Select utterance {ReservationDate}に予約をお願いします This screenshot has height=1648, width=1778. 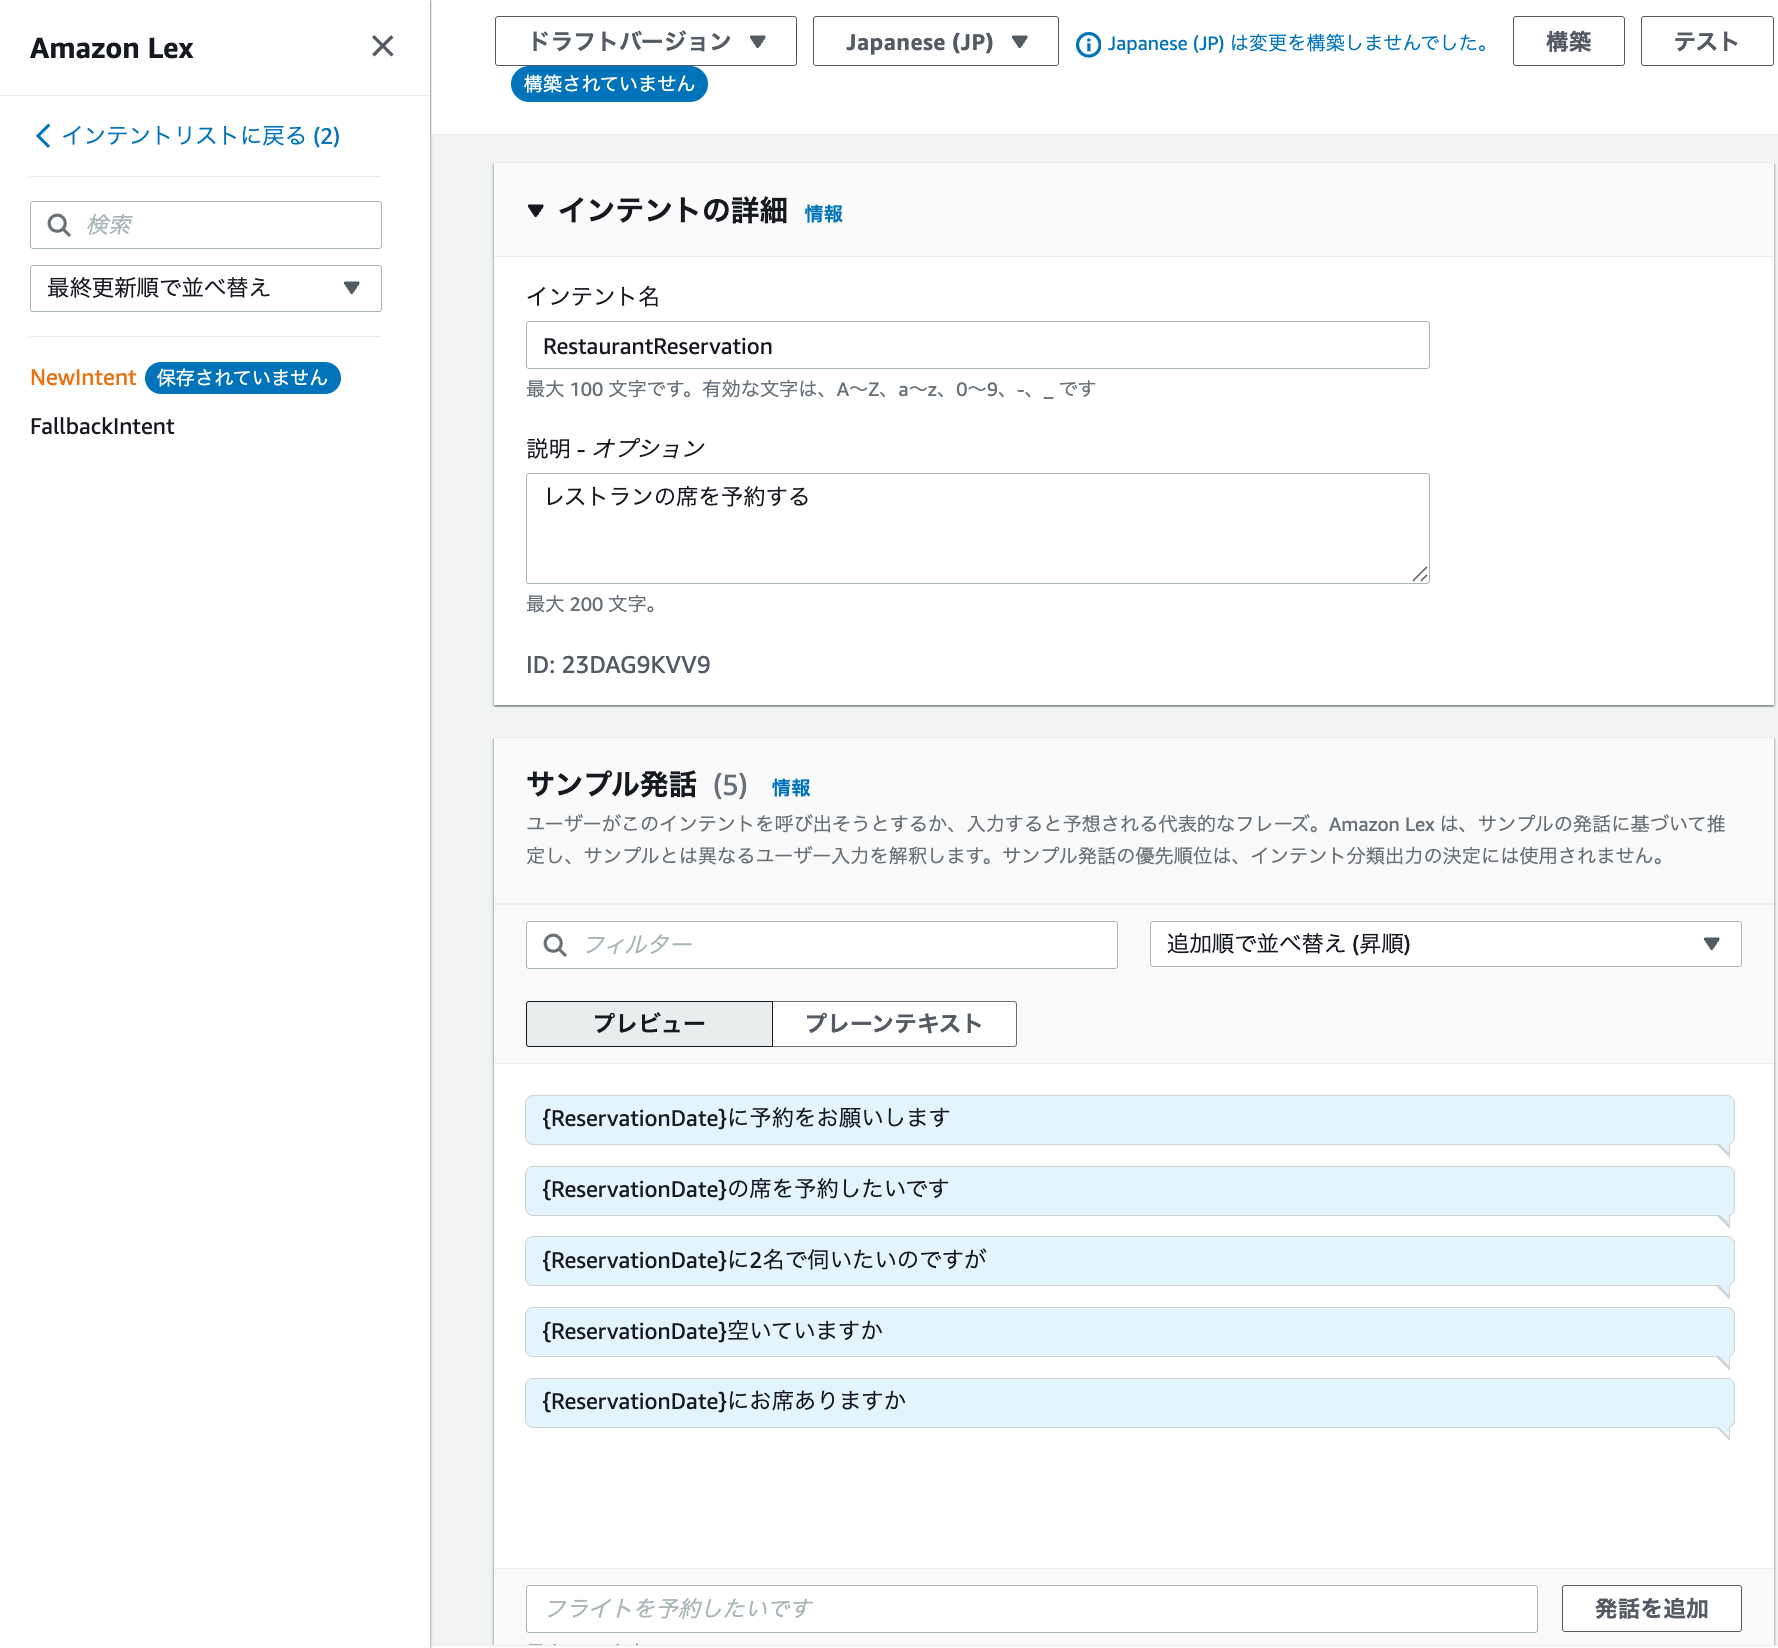pyautogui.click(x=1130, y=1120)
